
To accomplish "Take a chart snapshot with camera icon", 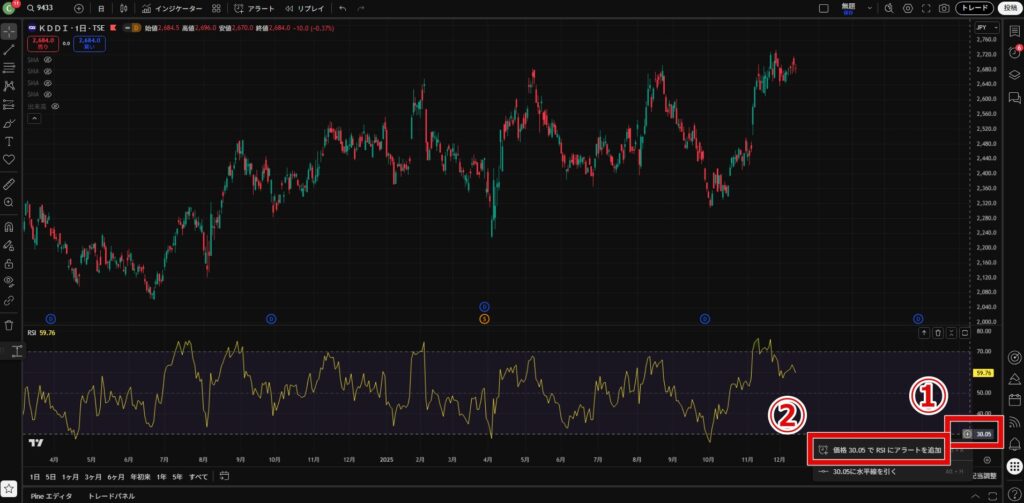I will pyautogui.click(x=943, y=8).
